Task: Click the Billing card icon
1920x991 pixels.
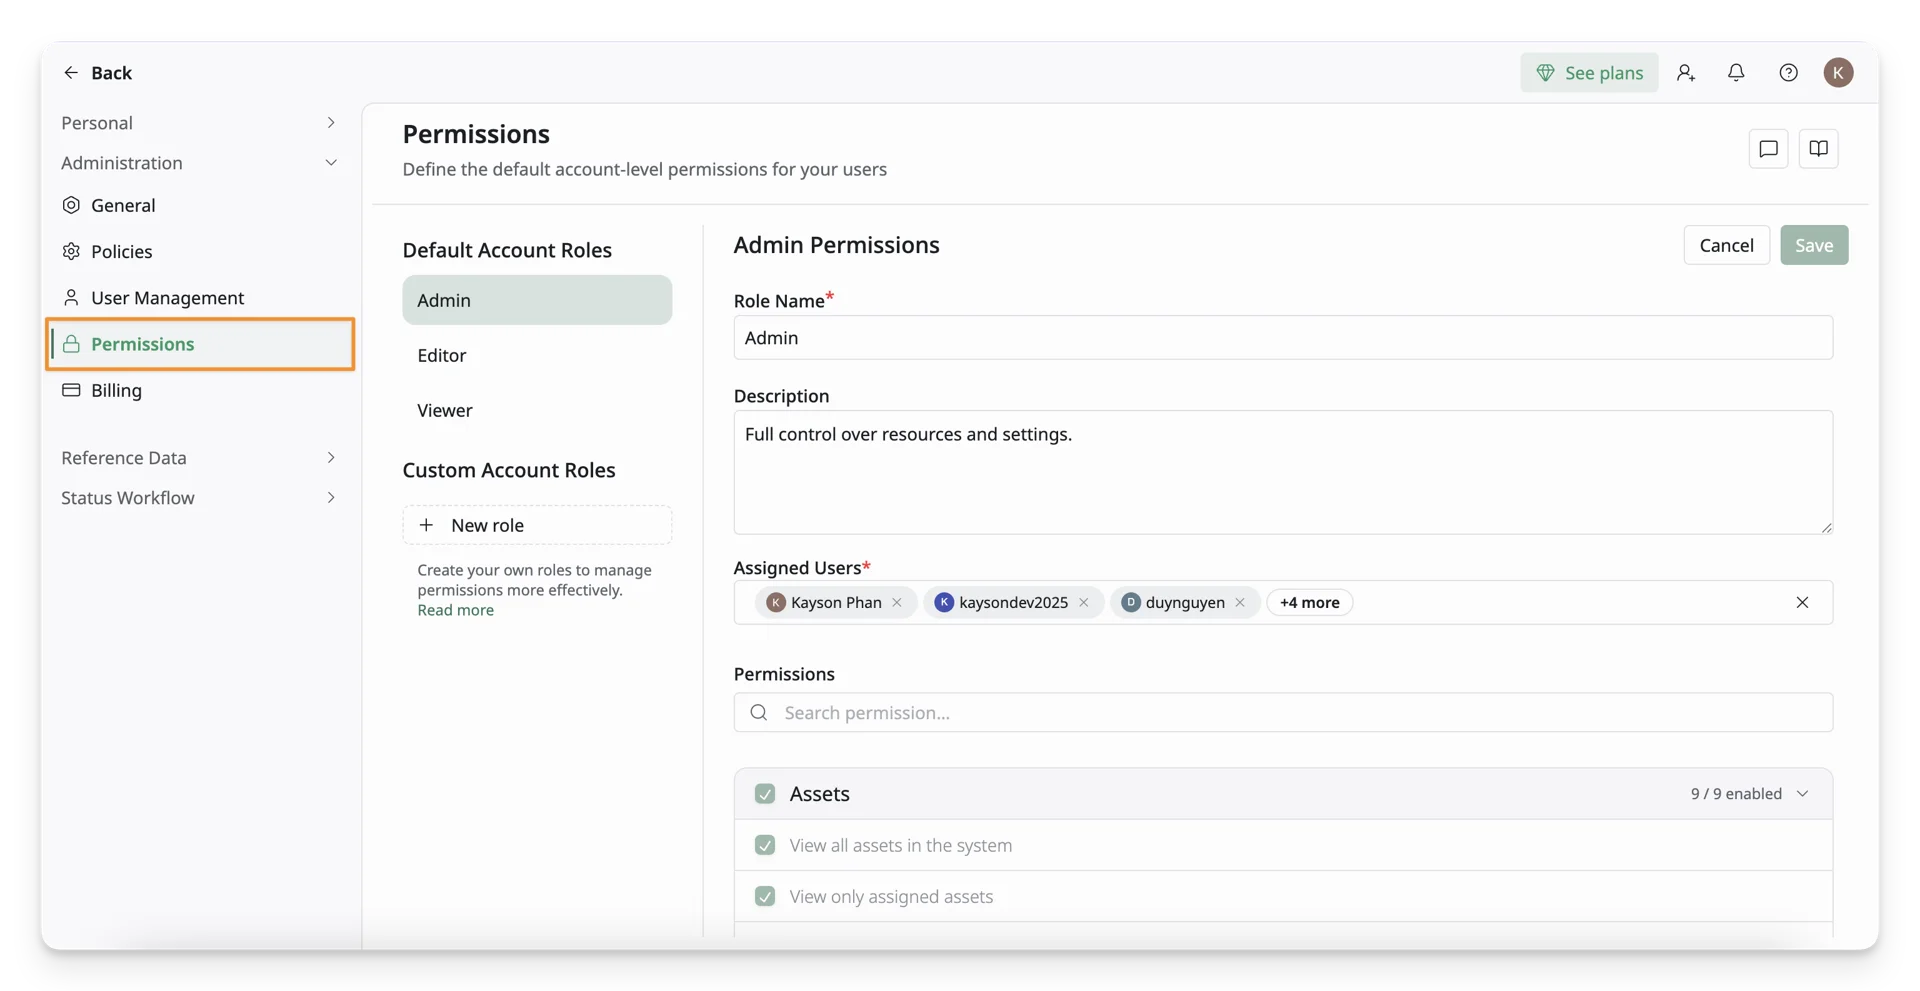Action: point(71,390)
